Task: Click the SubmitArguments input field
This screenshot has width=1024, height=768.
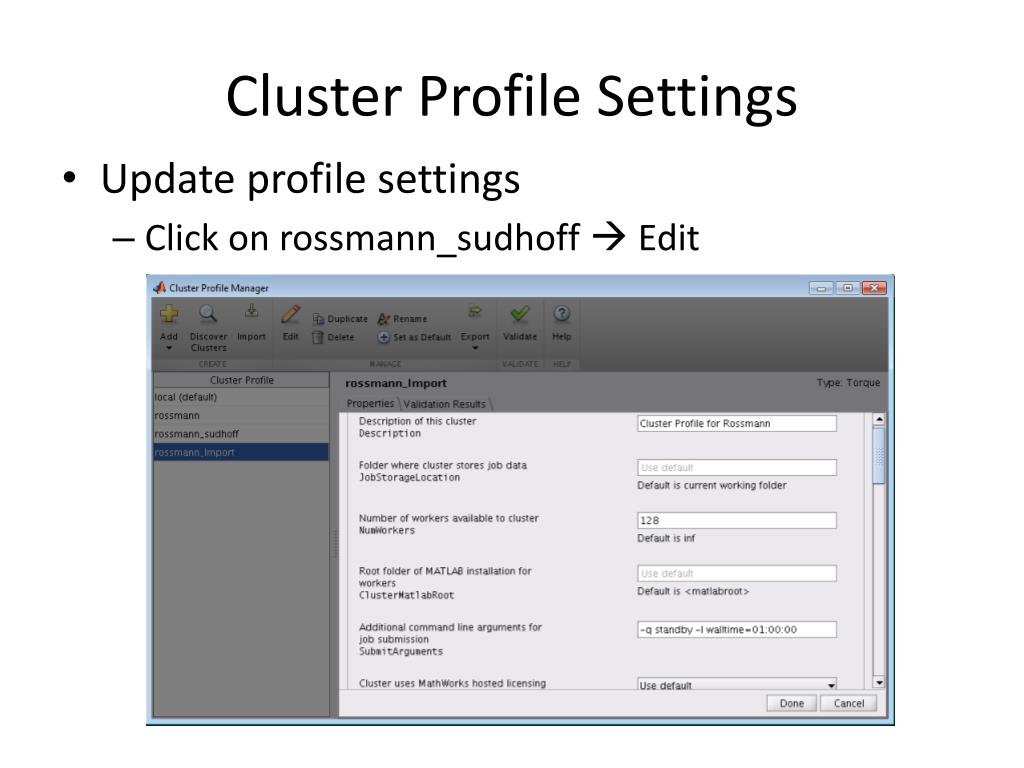Action: (x=737, y=630)
